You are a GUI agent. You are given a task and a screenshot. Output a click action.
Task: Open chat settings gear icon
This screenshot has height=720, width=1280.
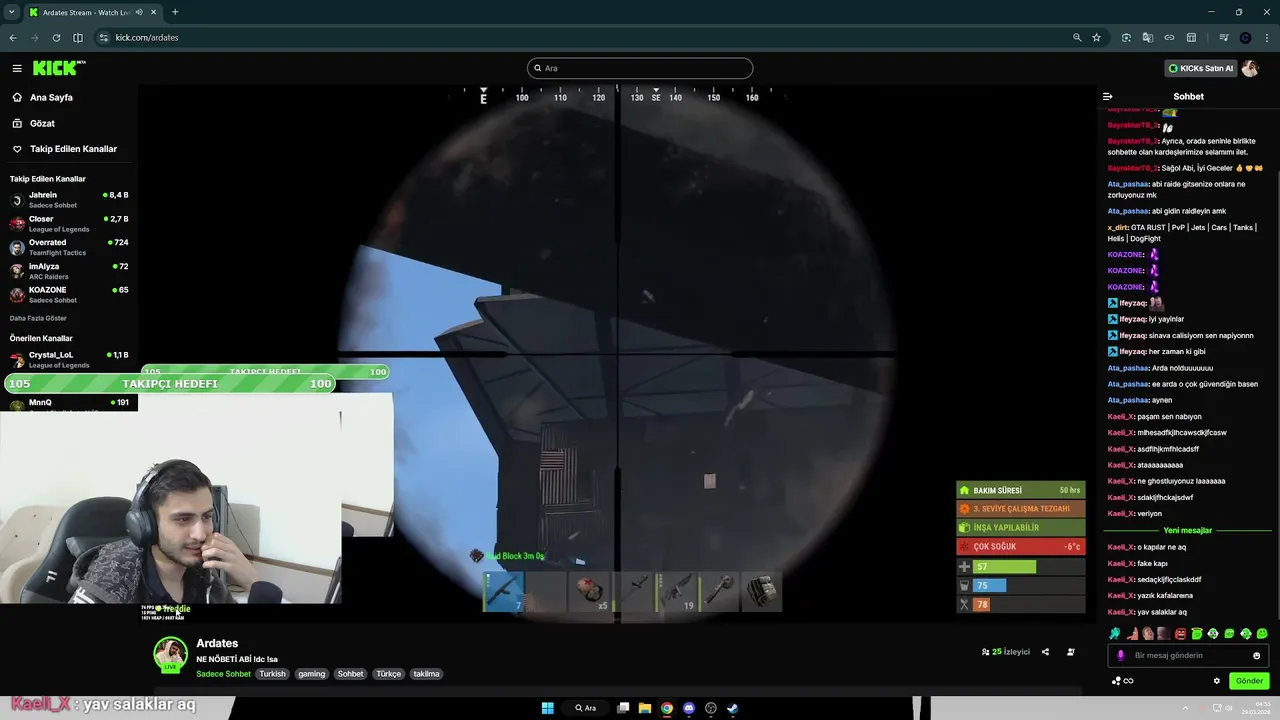click(1217, 681)
